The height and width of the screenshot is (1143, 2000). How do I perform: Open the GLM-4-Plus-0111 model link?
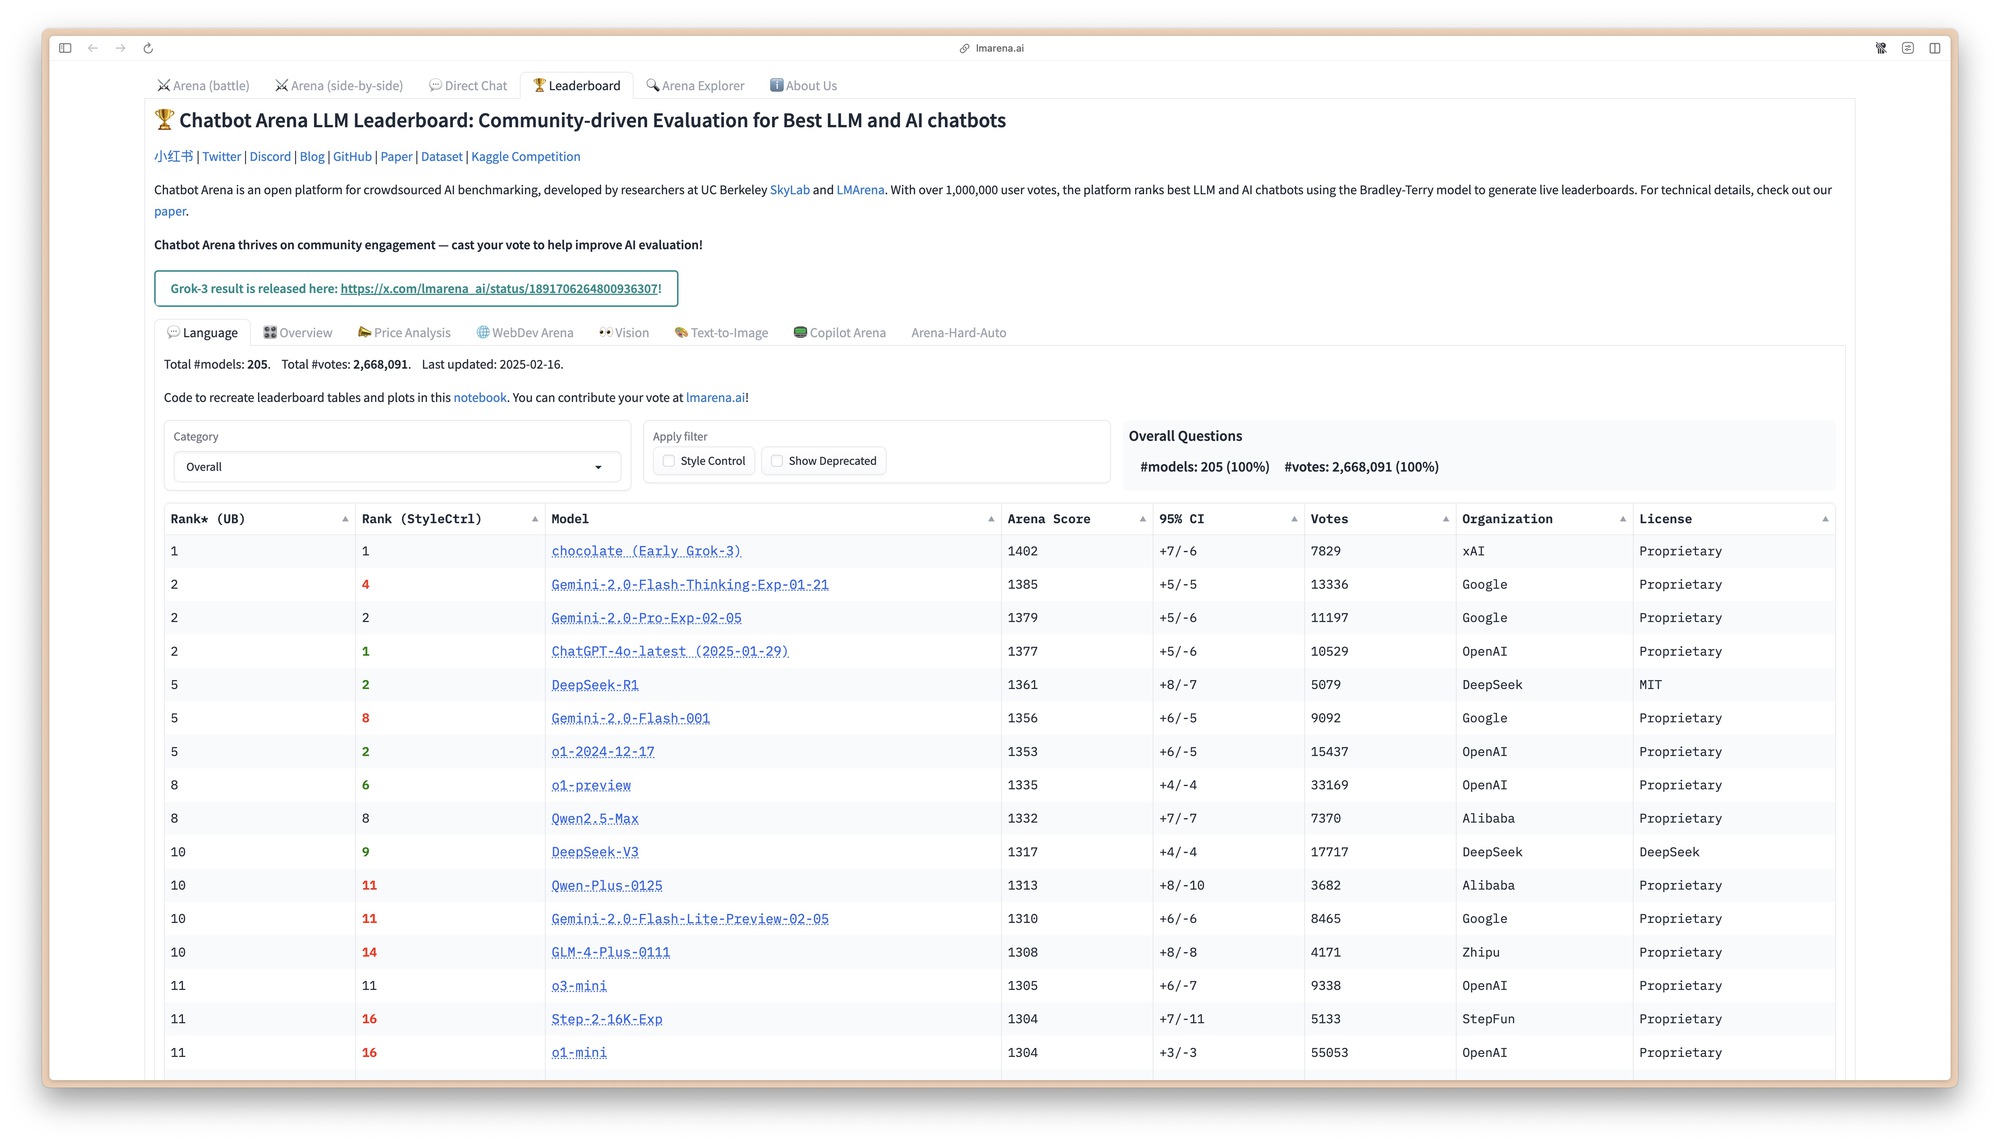coord(611,953)
